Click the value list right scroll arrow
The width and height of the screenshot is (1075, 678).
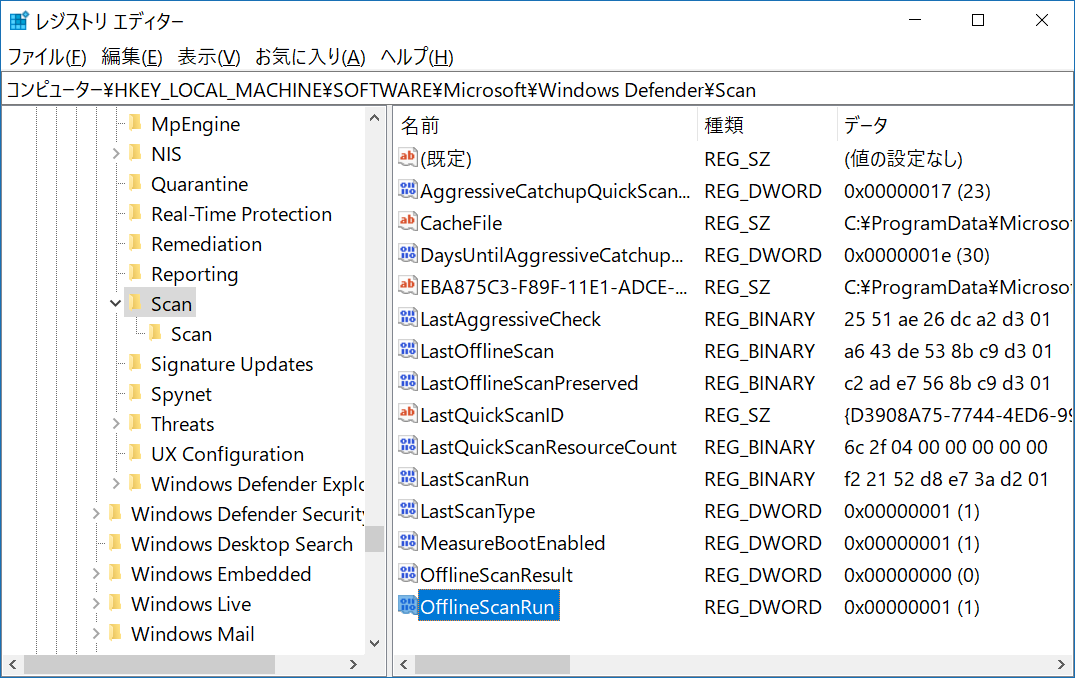(x=1061, y=664)
